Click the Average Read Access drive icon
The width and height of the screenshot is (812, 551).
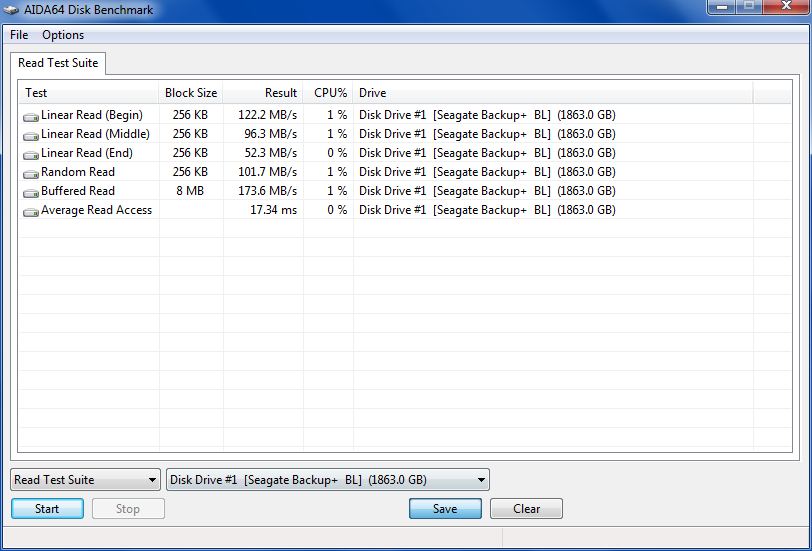pyautogui.click(x=31, y=211)
